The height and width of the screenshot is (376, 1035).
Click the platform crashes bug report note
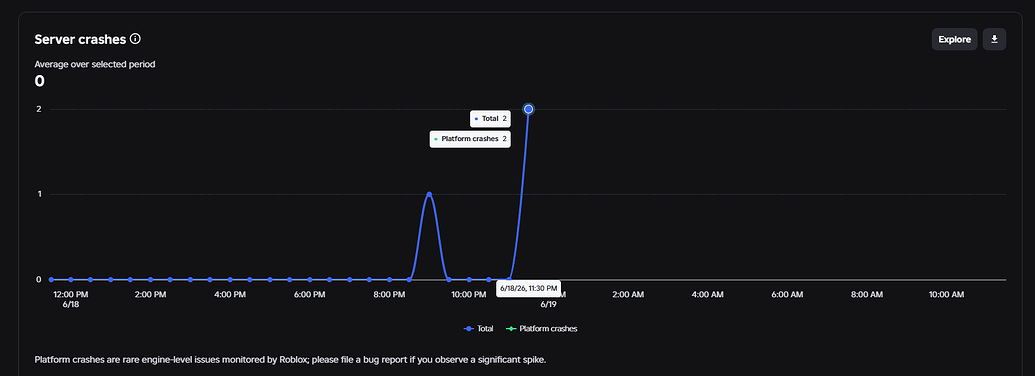(291, 360)
